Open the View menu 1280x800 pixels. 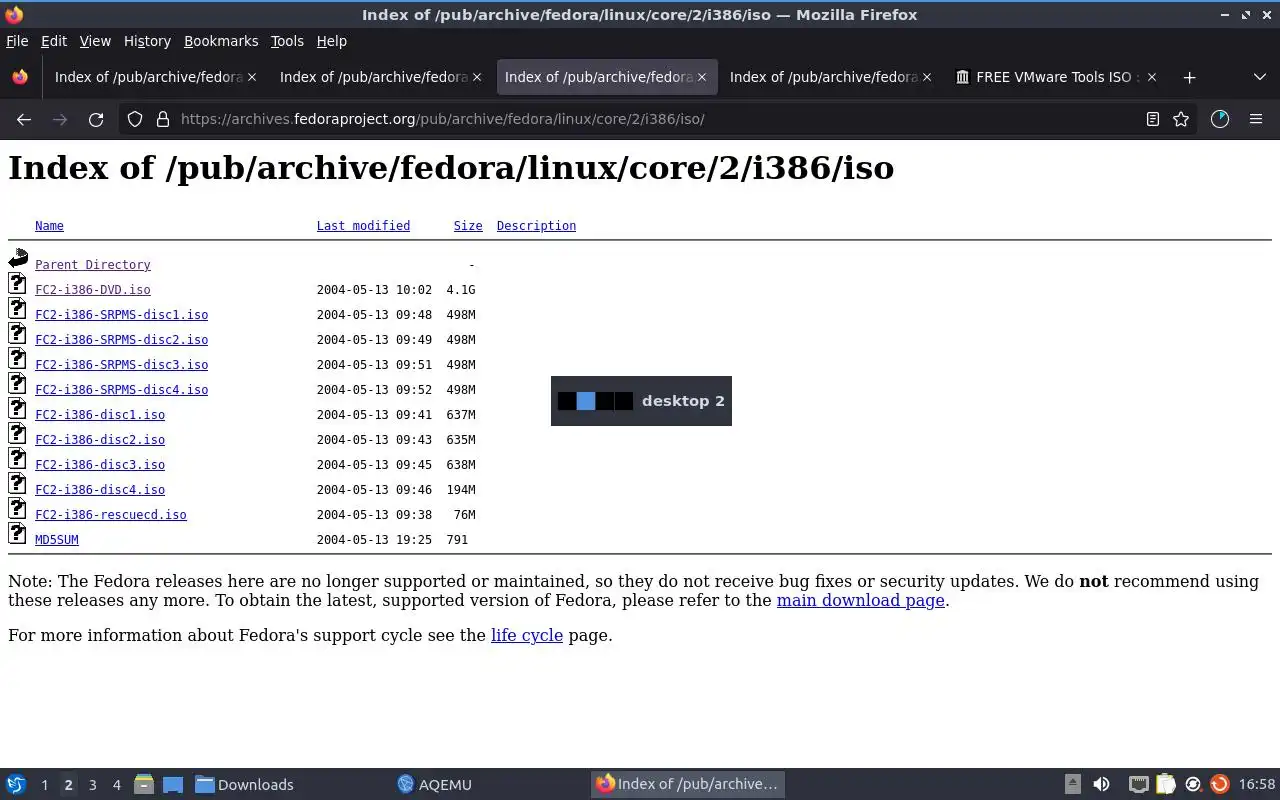pos(95,41)
